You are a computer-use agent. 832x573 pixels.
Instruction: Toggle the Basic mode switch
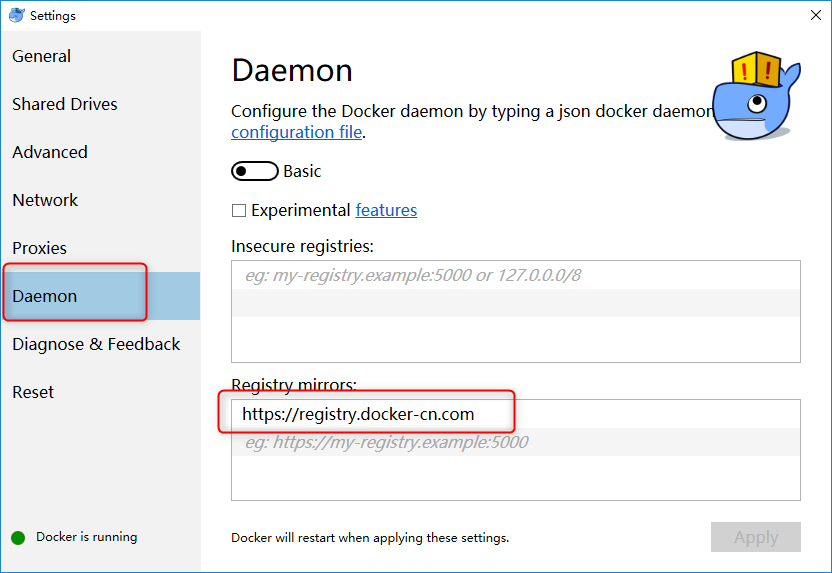[x=255, y=171]
